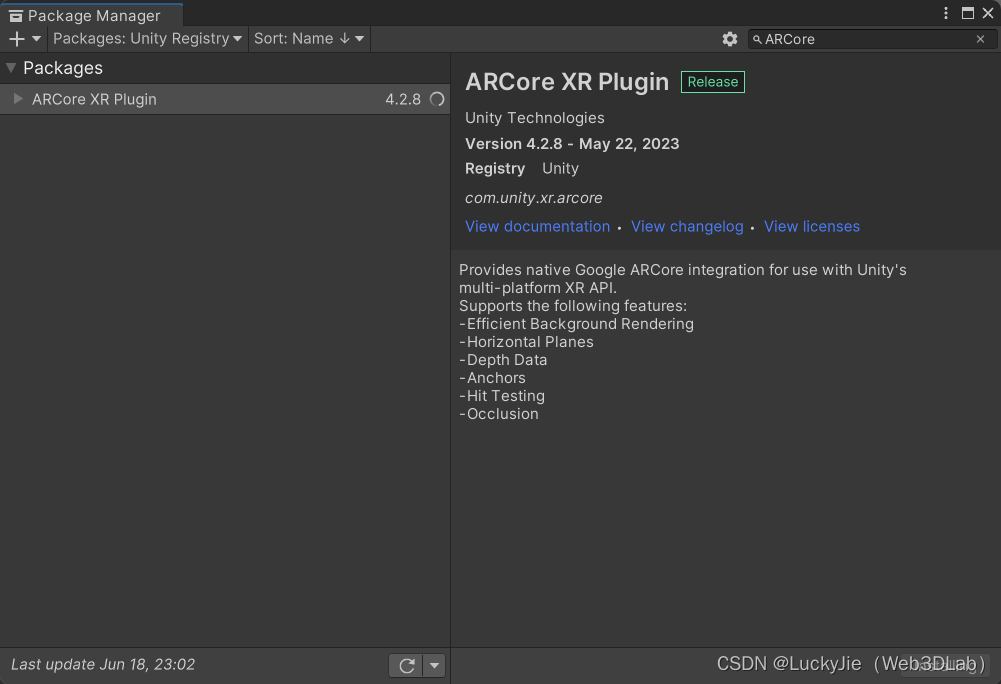Click the Hit Testing feature line
The image size is (1001, 684).
pyautogui.click(x=502, y=396)
